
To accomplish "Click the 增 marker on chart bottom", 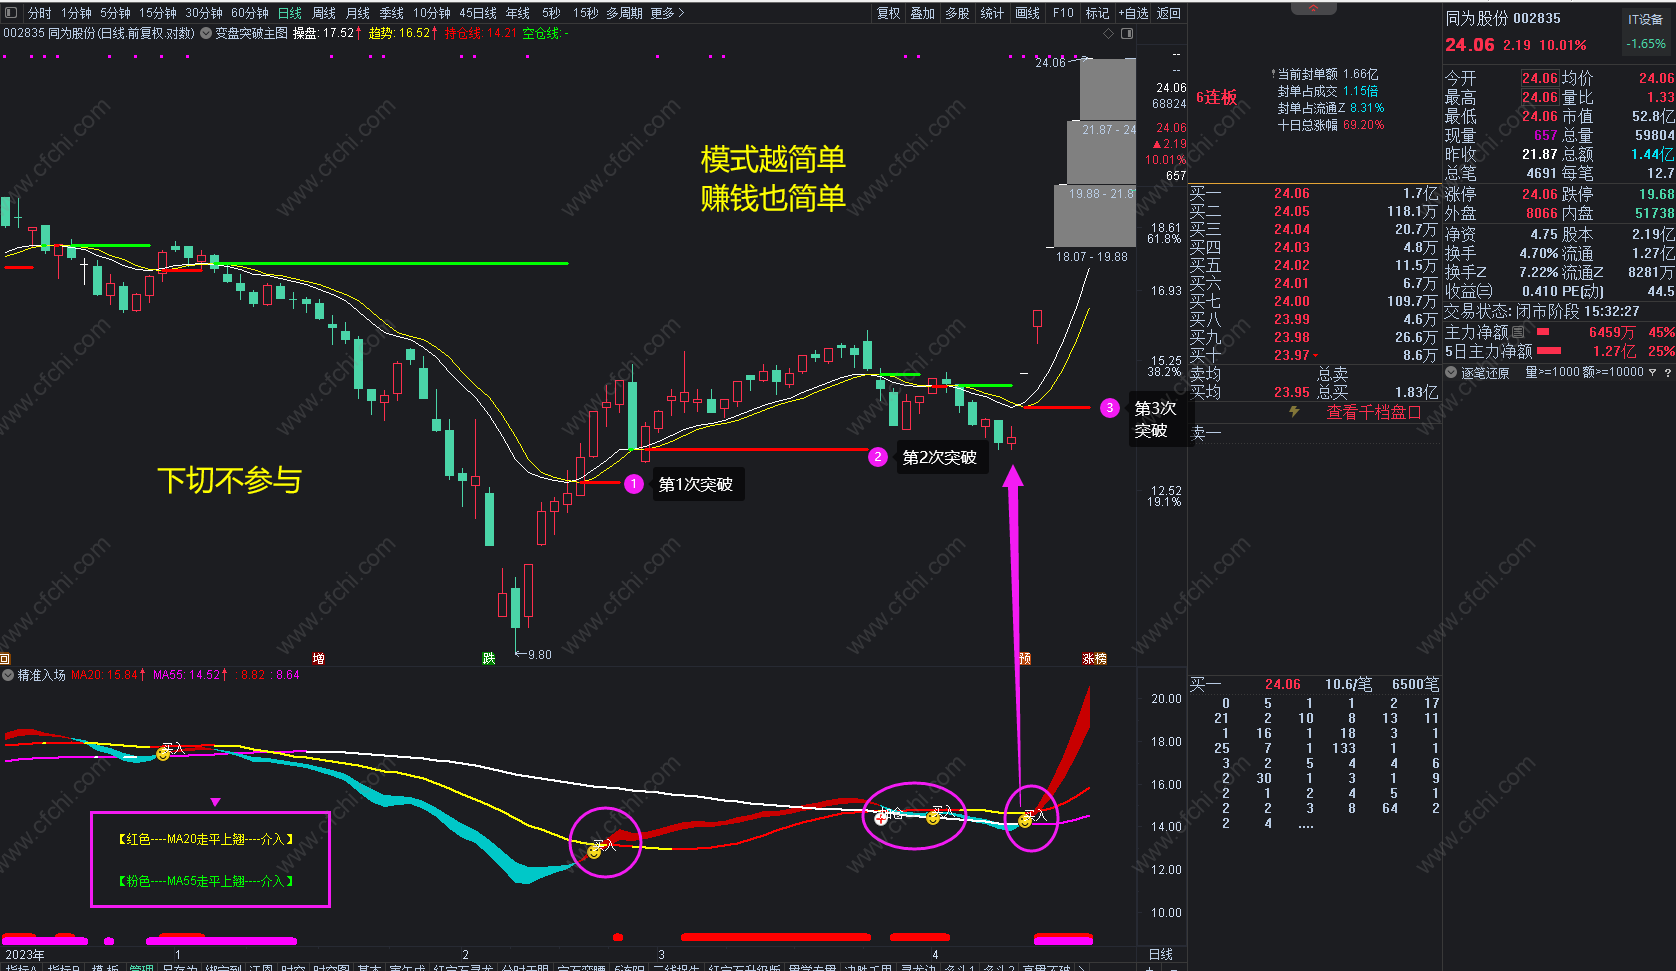I will pos(318,658).
